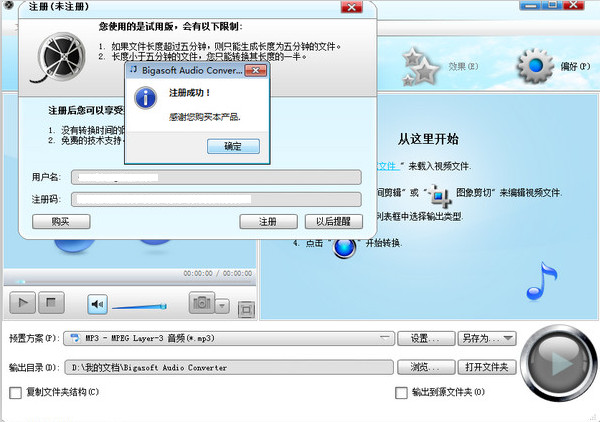
Task: Click the 注册 register button
Action: (x=268, y=221)
